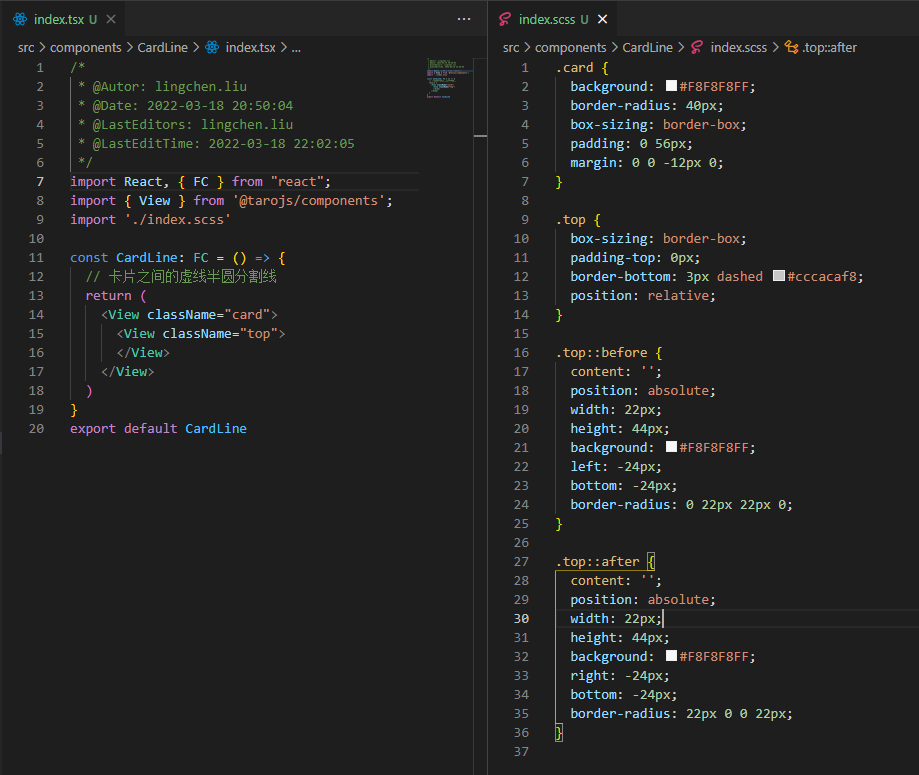
Task: Click the React icon on index.tsx tab
Action: click(20, 19)
